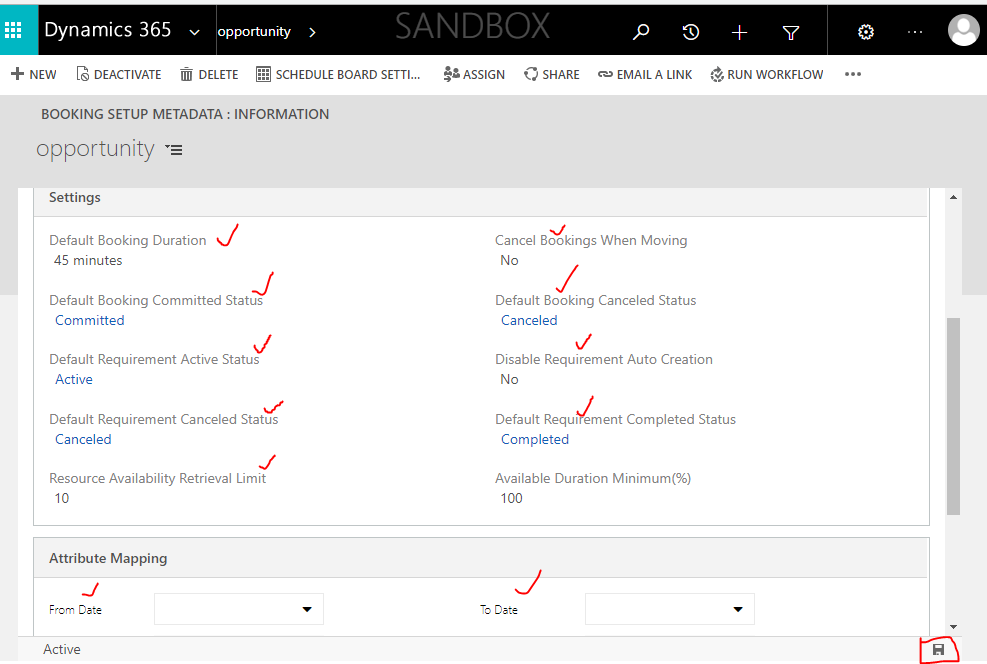Image resolution: width=987 pixels, height=664 pixels.
Task: Expand the Dynamics 365 navigation chevron
Action: click(194, 31)
